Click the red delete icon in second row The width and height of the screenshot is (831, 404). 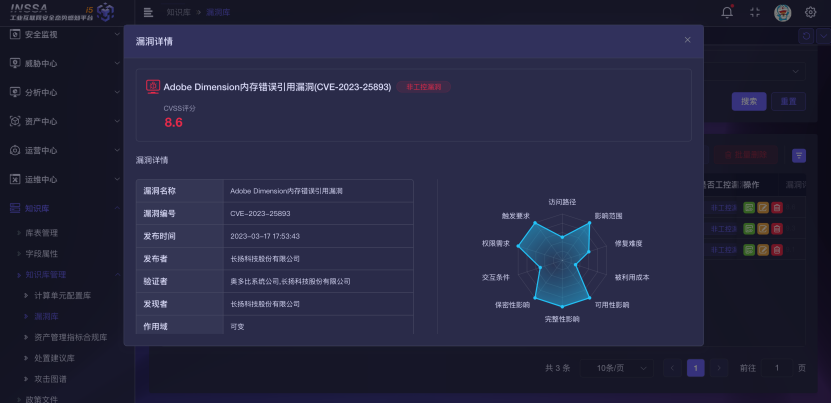click(776, 229)
